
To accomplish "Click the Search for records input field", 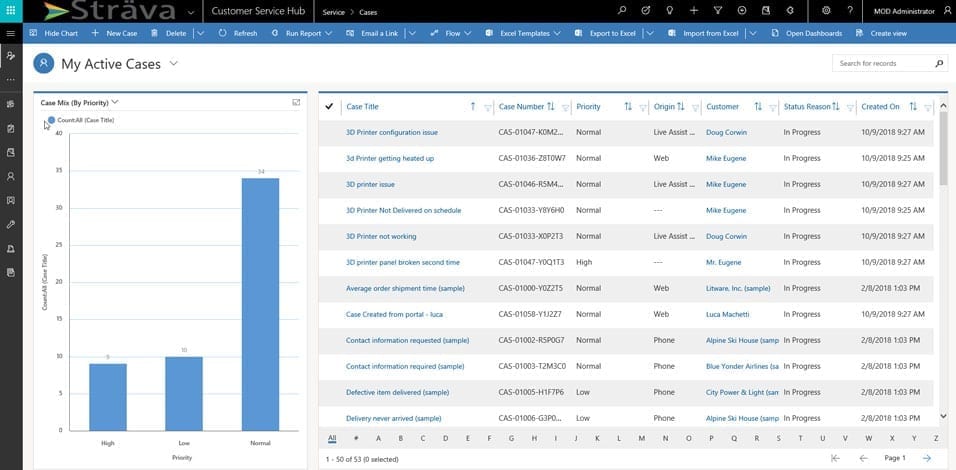I will (x=882, y=63).
